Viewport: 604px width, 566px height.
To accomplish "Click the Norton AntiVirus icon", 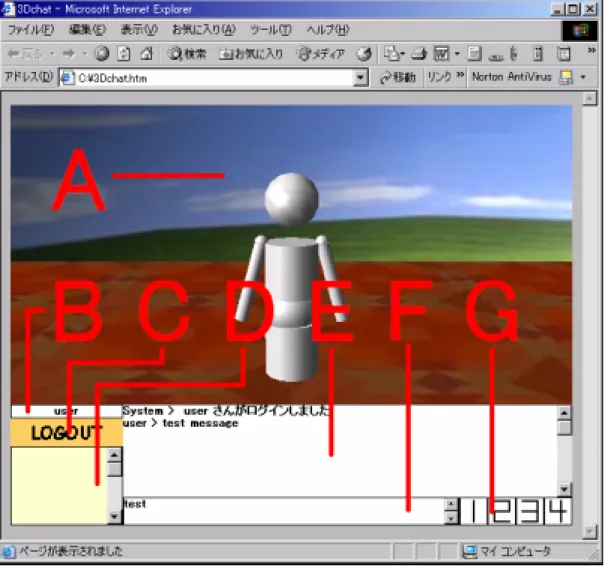I will click(x=566, y=77).
